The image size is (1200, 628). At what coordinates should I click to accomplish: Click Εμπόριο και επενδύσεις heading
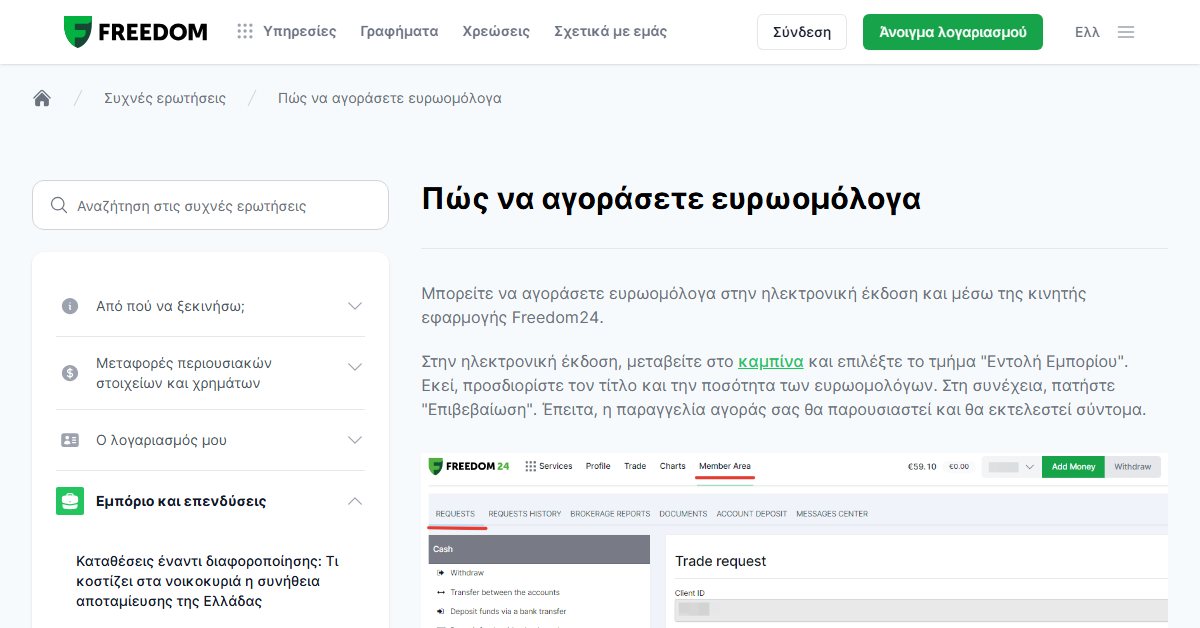[x=181, y=501]
